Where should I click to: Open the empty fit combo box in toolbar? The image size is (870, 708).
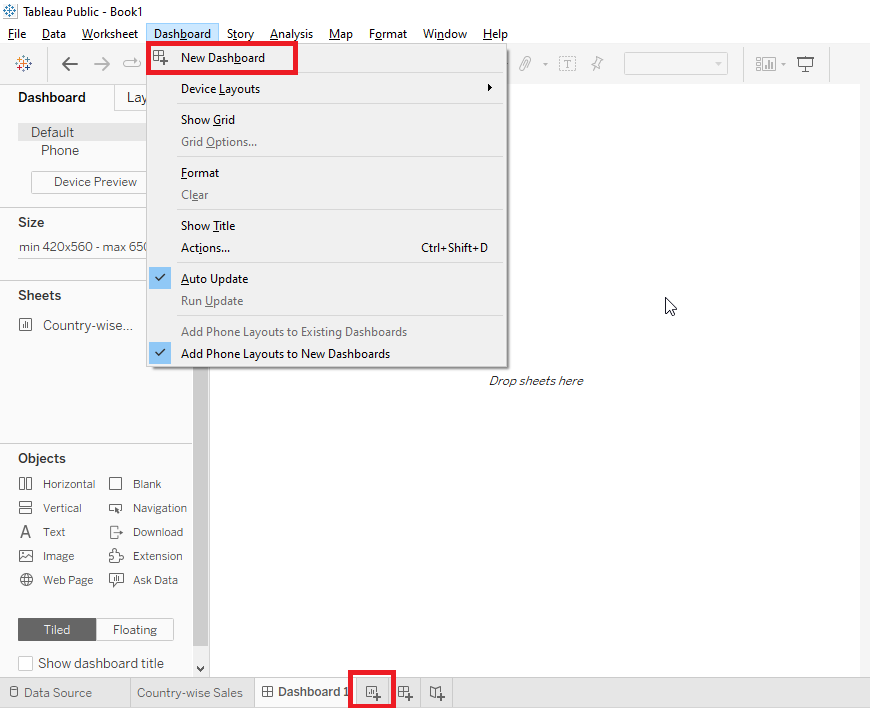coord(676,64)
